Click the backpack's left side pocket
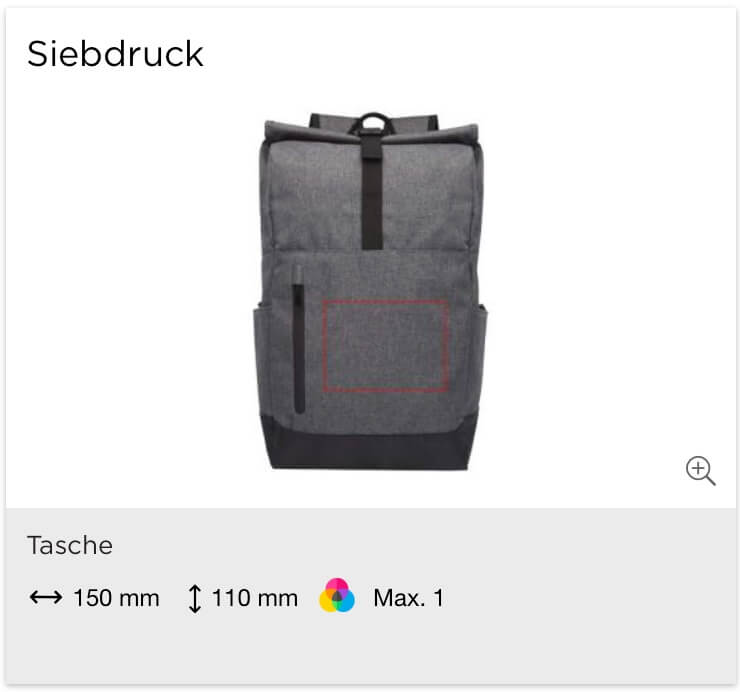The height and width of the screenshot is (692, 740). (261, 359)
